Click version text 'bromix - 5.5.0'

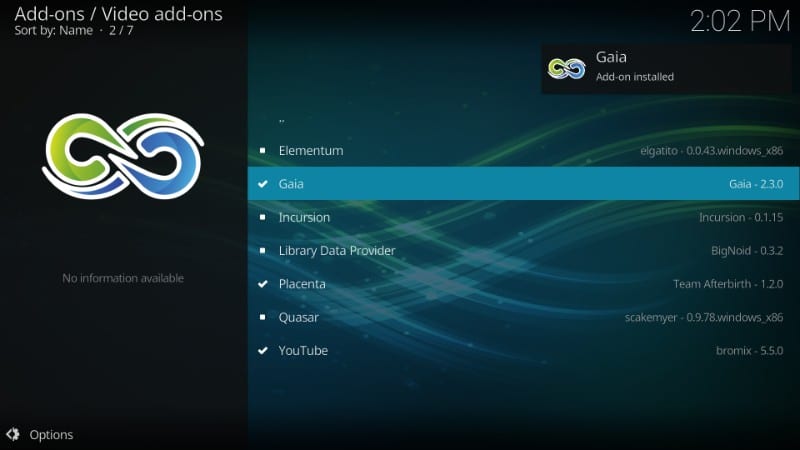point(749,351)
